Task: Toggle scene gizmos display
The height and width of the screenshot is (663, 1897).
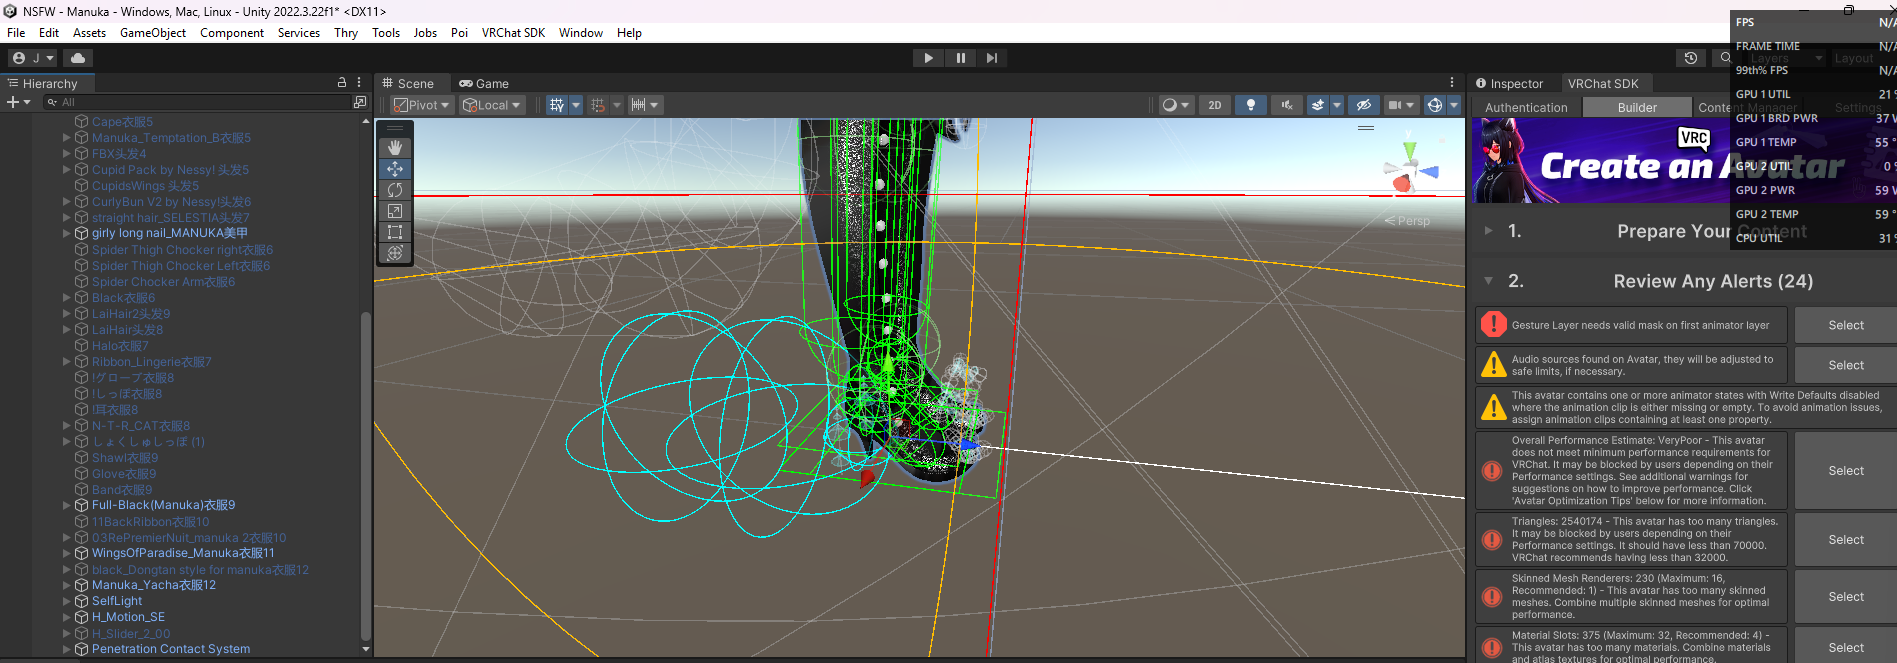Action: (1434, 105)
